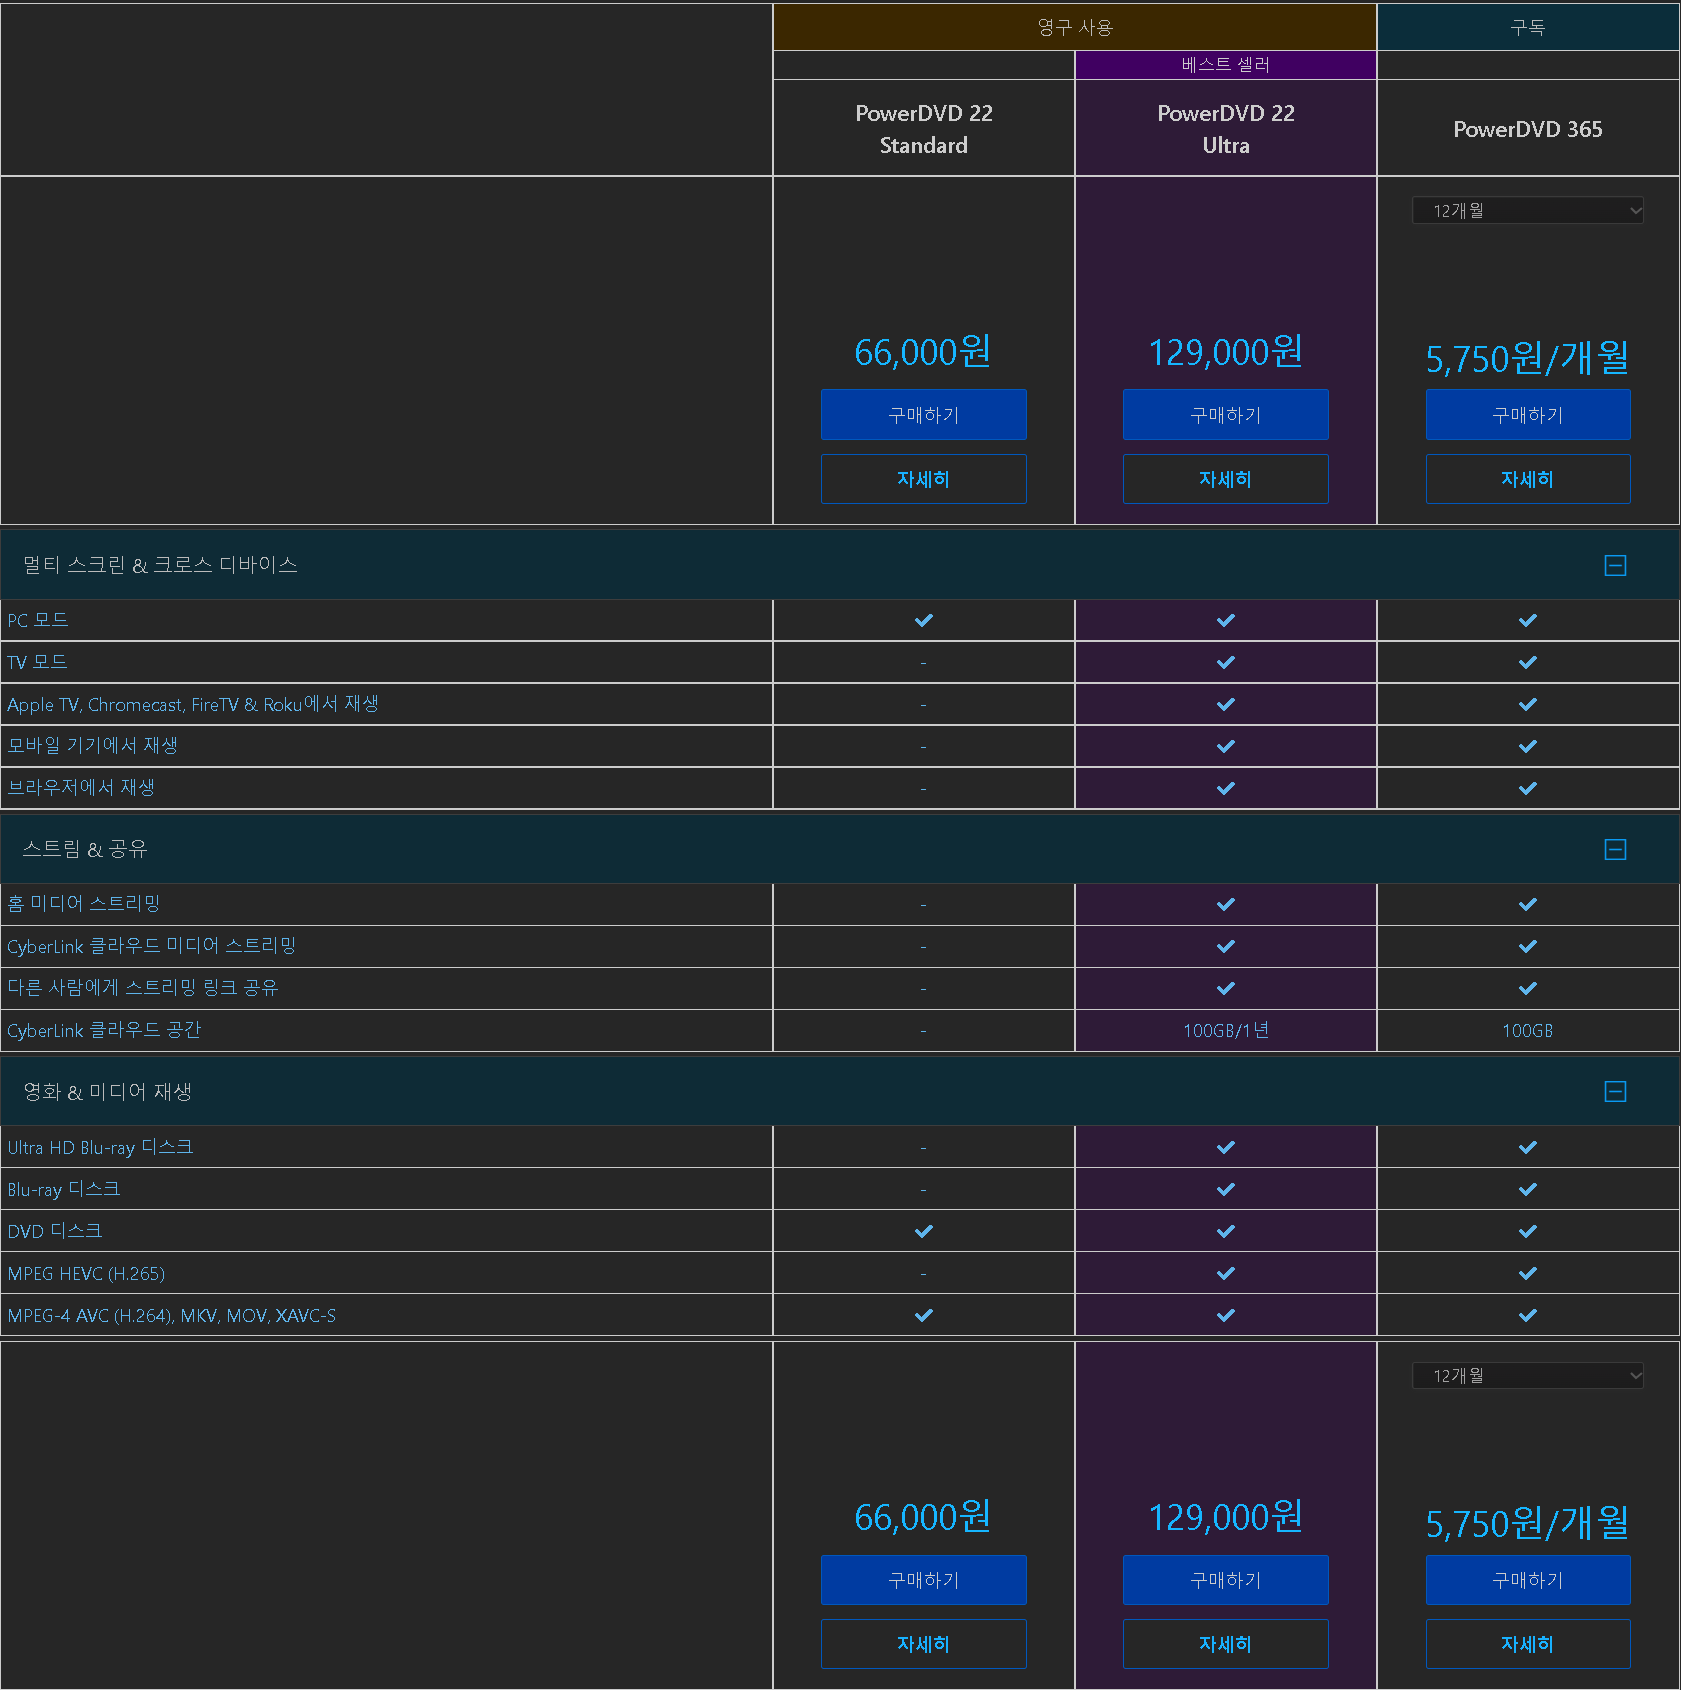Open 다른 사람에게 스트리밍 링크 공유 link
Image resolution: width=1681 pixels, height=1690 pixels.
pyautogui.click(x=143, y=988)
